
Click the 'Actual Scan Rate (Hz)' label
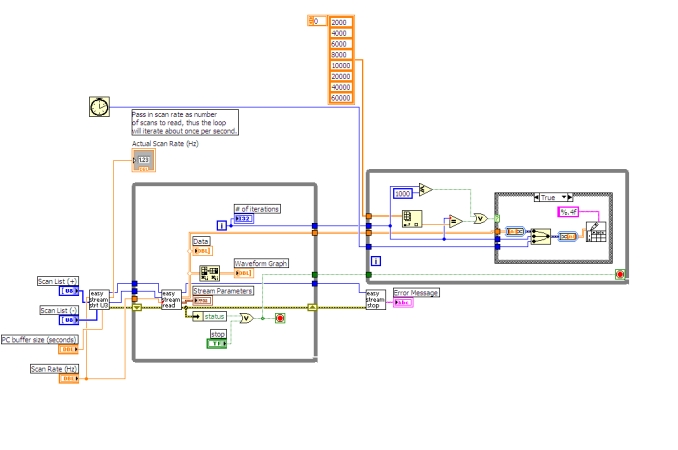pyautogui.click(x=165, y=144)
